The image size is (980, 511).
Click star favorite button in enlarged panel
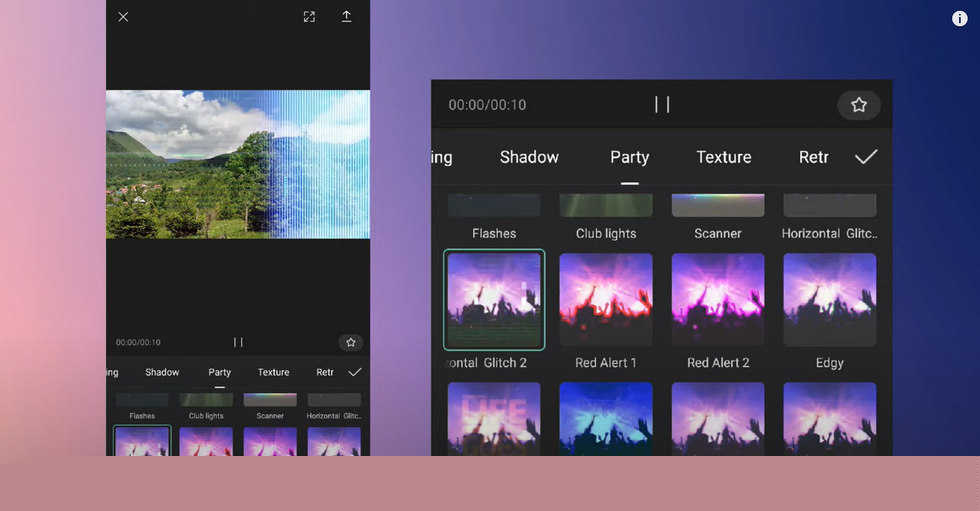point(859,105)
